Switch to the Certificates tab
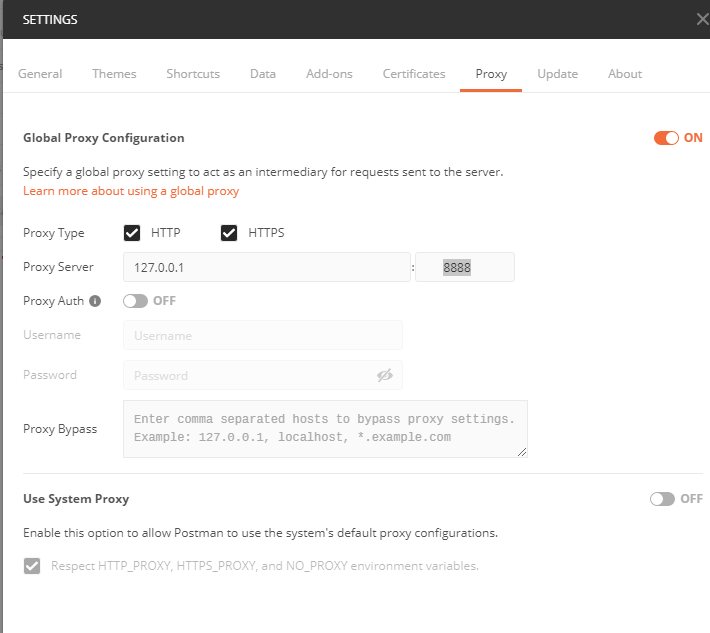 point(414,74)
